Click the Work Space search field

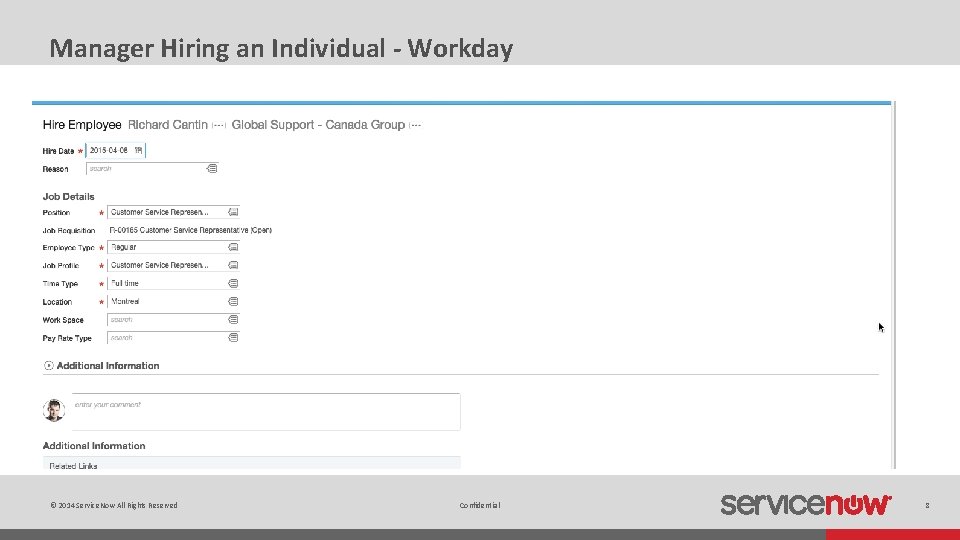[173, 320]
